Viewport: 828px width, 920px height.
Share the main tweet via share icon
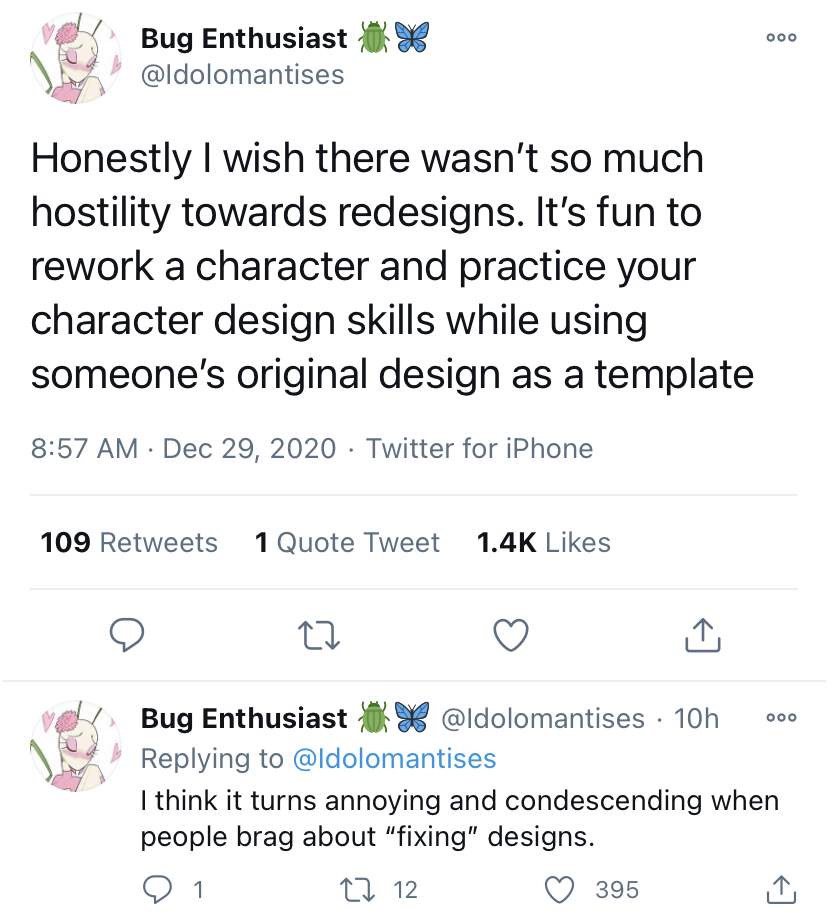tap(702, 635)
